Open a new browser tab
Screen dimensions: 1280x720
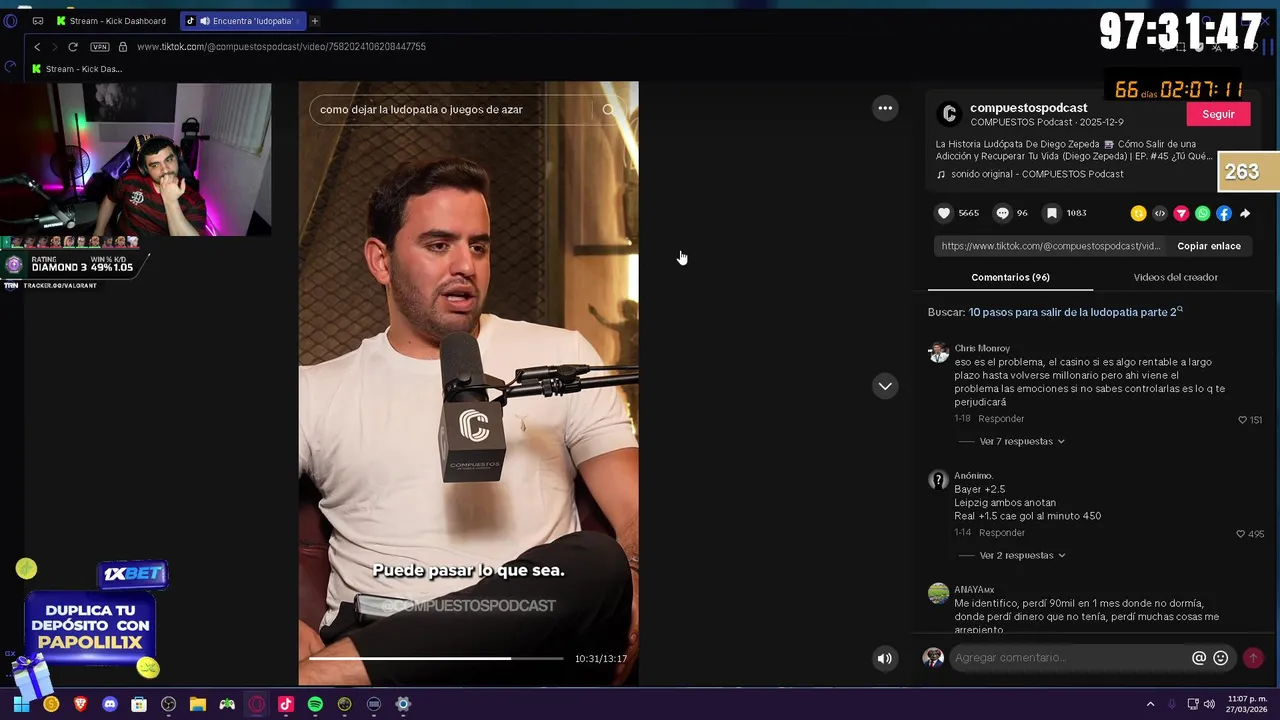pos(314,21)
